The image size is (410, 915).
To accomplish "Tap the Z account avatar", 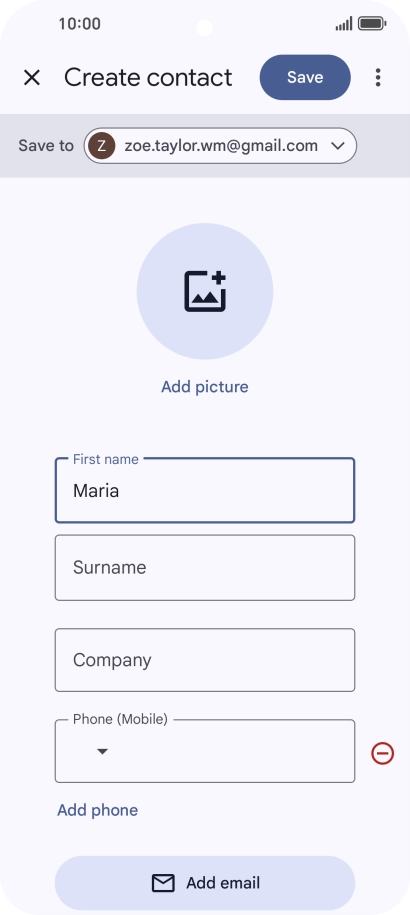I will (x=101, y=146).
